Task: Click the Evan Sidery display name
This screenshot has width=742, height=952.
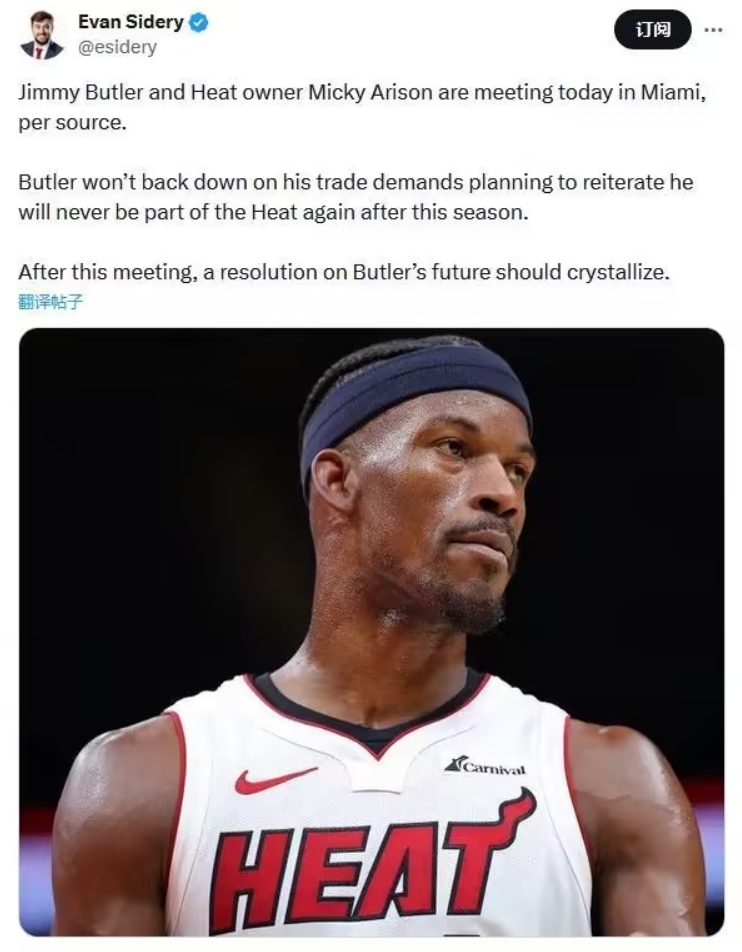Action: (131, 22)
